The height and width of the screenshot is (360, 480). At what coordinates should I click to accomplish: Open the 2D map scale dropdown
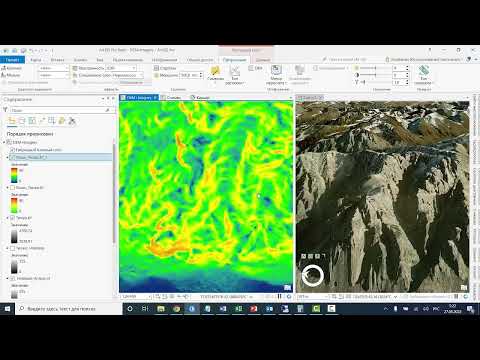coord(149,296)
